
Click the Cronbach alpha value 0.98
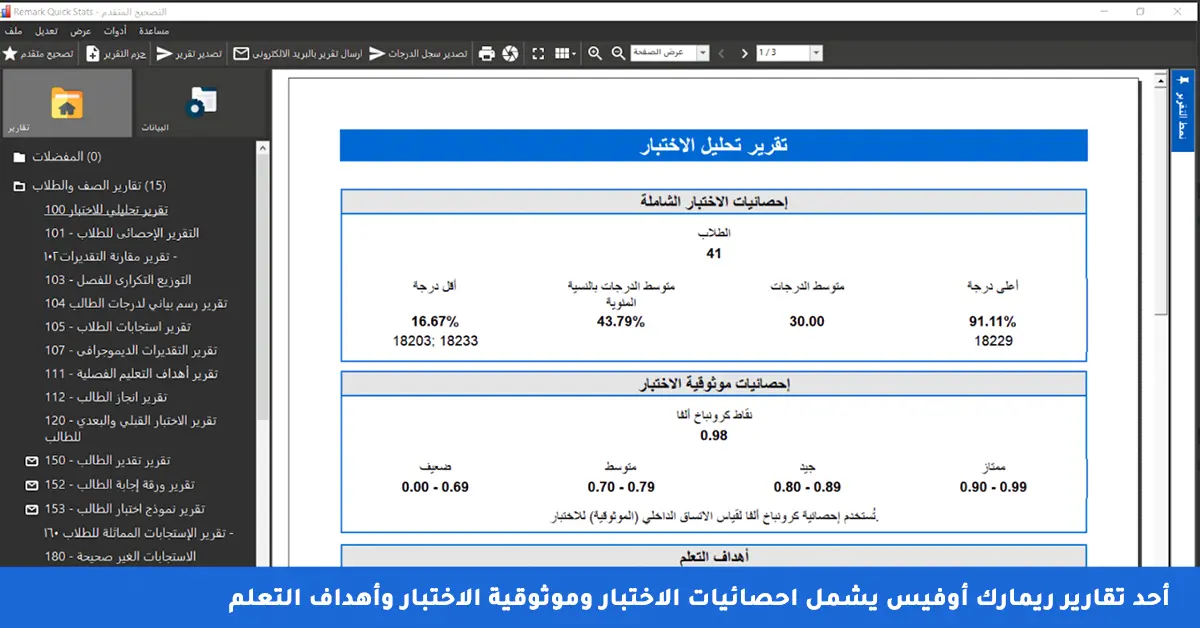tap(714, 435)
